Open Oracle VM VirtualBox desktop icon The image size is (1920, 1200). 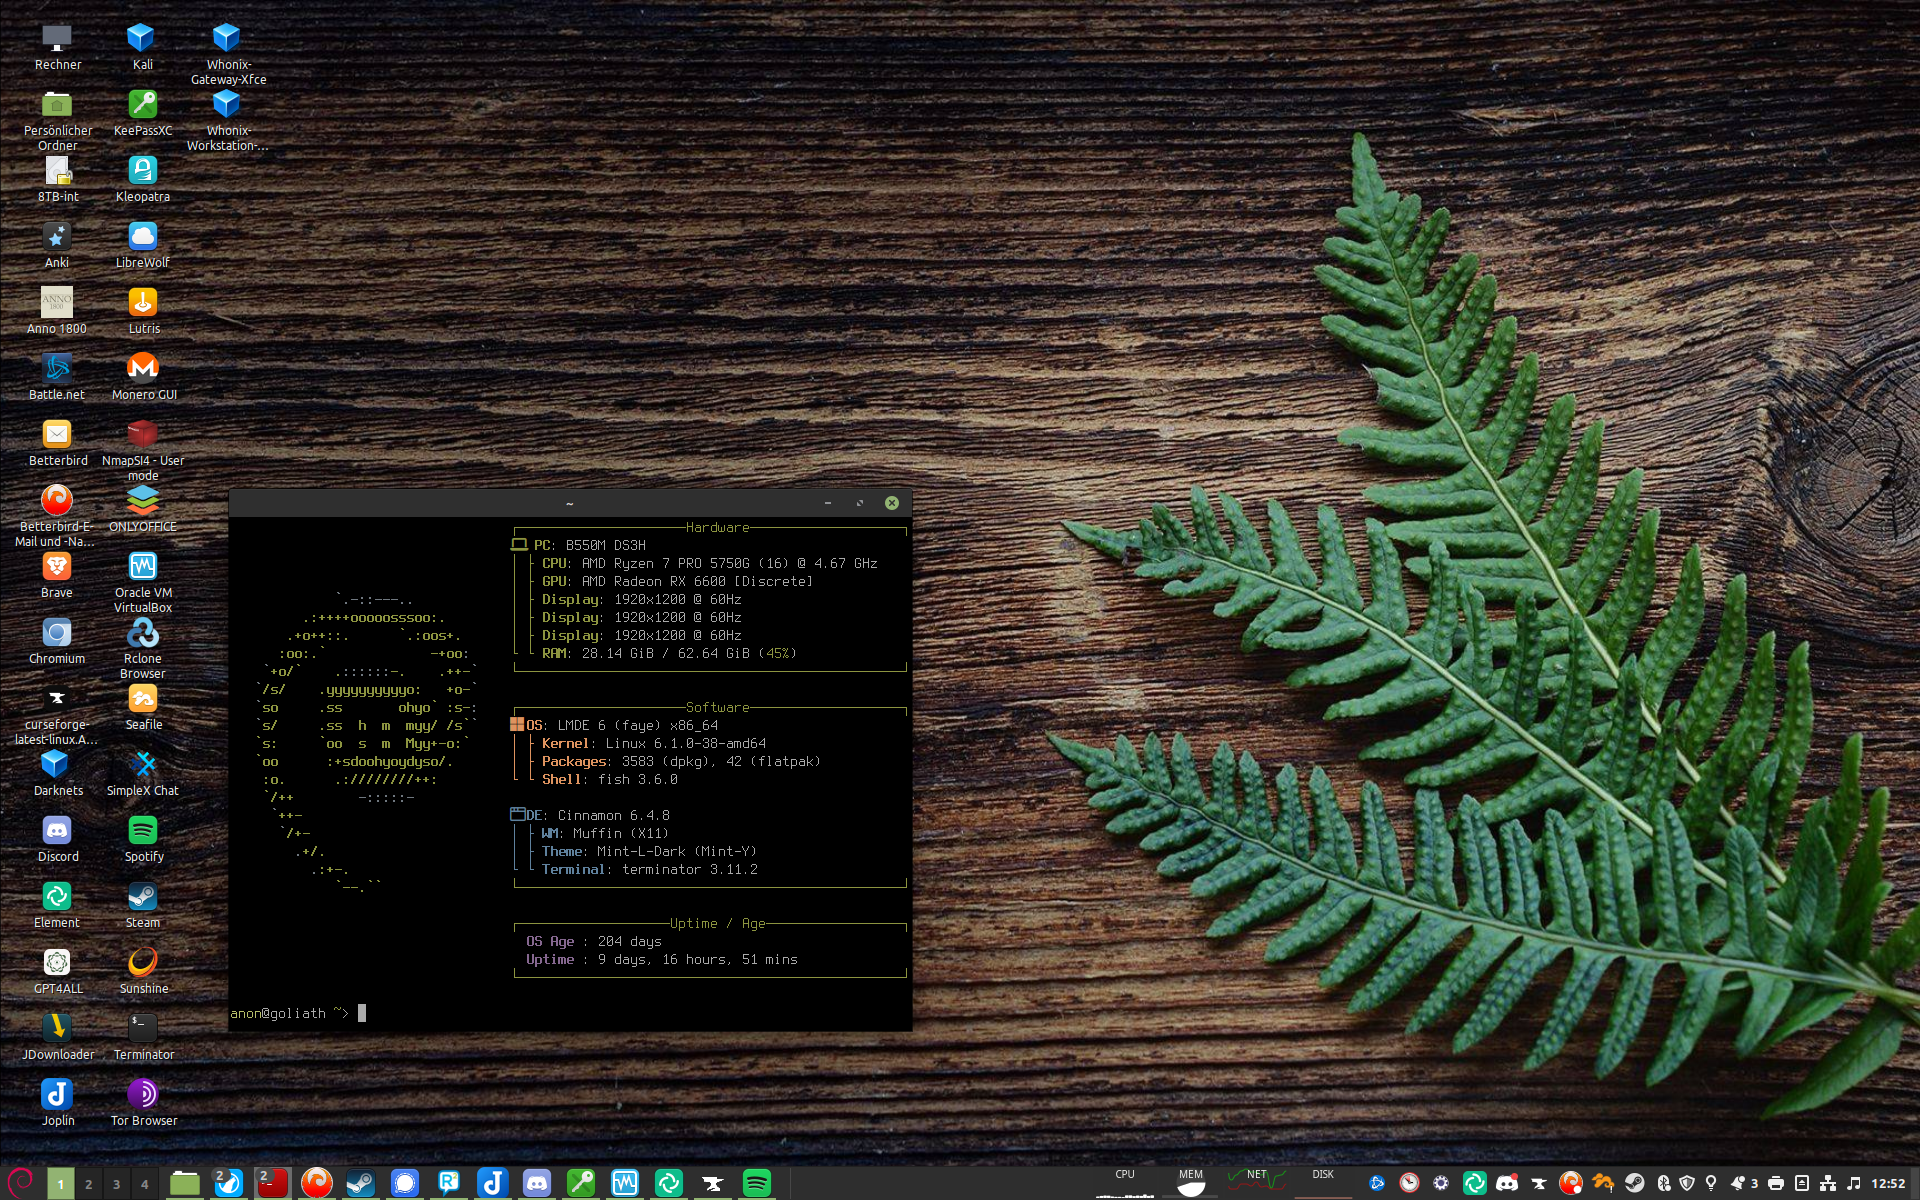click(x=142, y=567)
